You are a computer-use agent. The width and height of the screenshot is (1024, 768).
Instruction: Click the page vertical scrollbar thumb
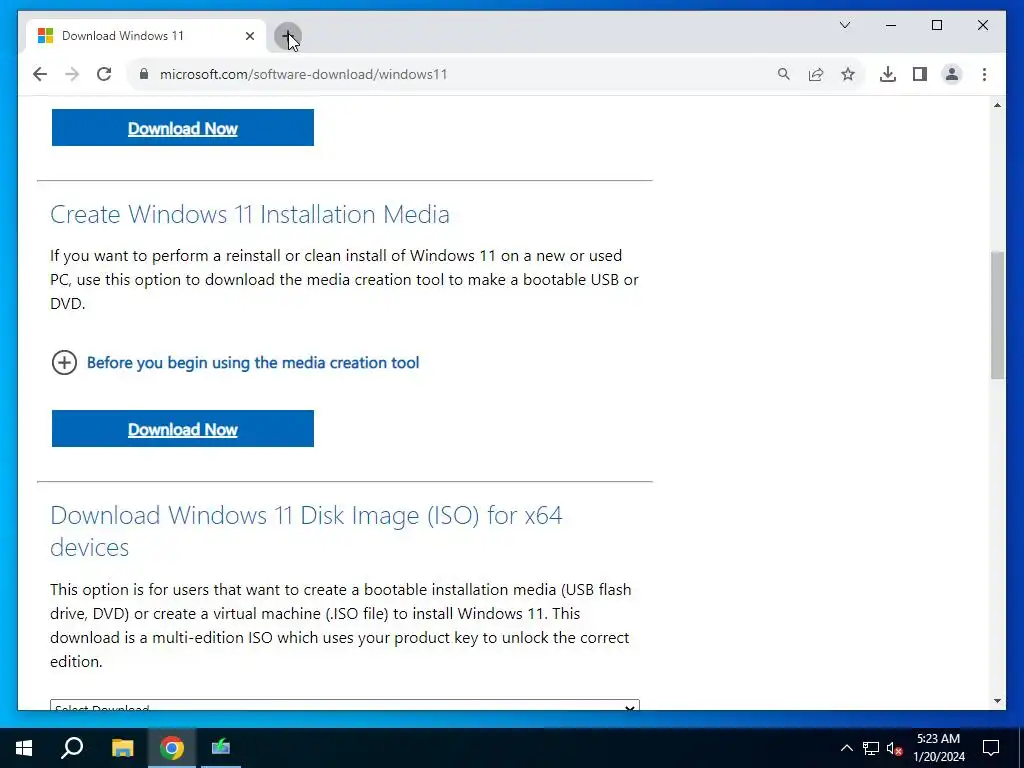[997, 315]
